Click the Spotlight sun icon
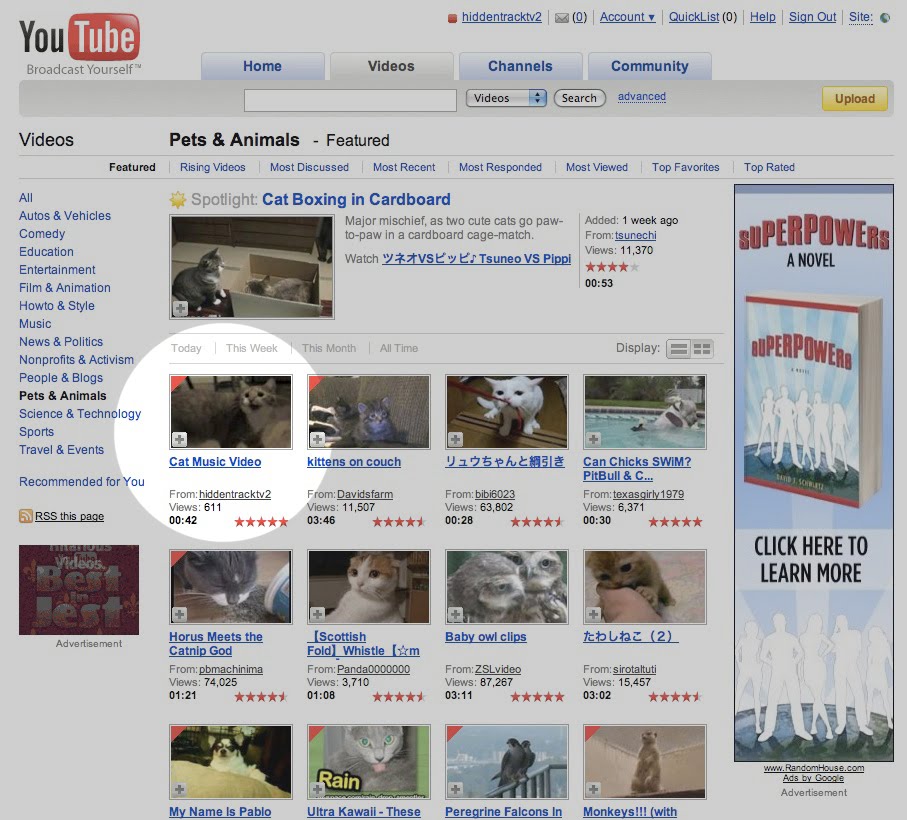 (178, 200)
